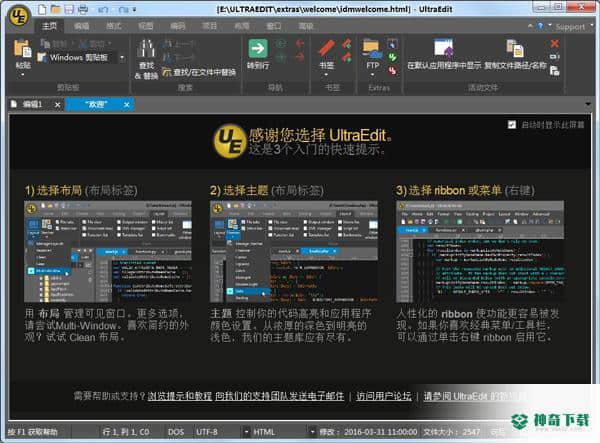The image size is (600, 443).
Task: Open 浏览提示和教程 tips and tutorials link
Action: coord(180,396)
